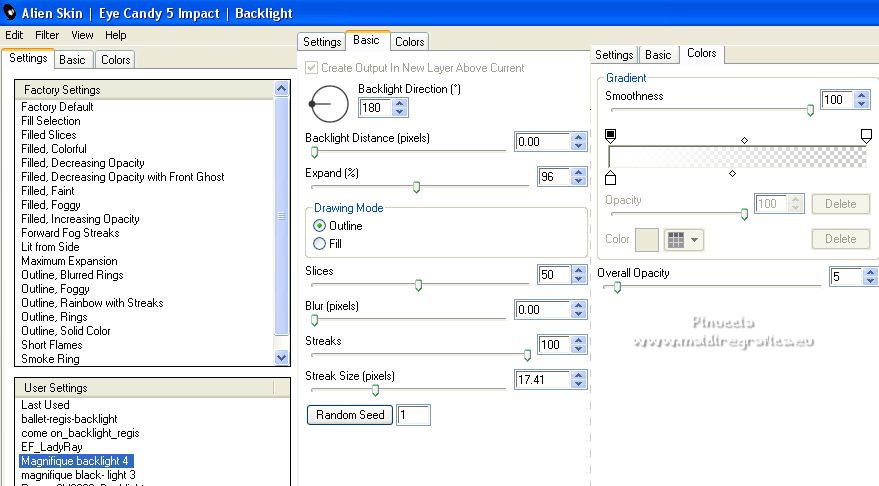
Task: Open the Help menu
Action: coord(115,35)
